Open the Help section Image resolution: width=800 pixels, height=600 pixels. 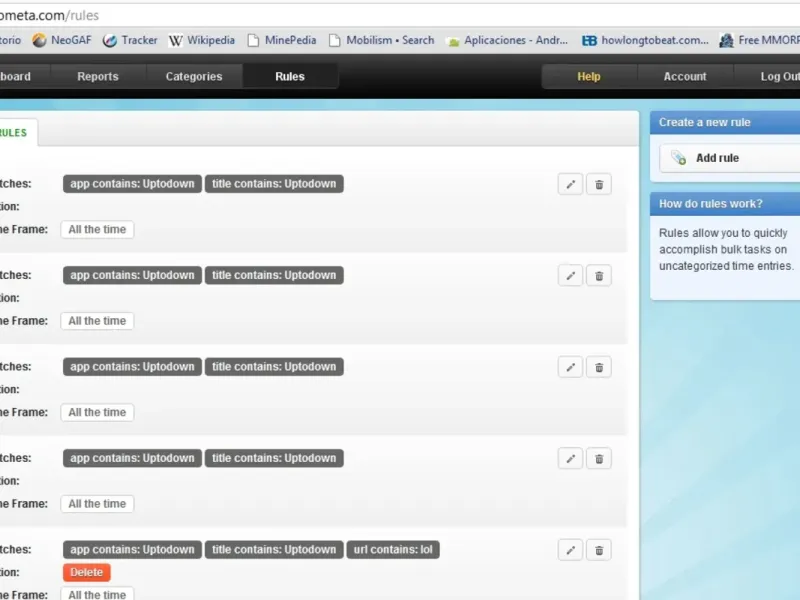tap(589, 77)
